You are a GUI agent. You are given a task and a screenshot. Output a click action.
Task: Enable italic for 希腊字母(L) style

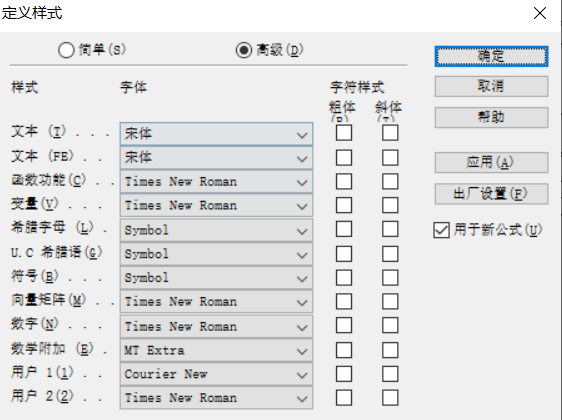[x=390, y=229]
